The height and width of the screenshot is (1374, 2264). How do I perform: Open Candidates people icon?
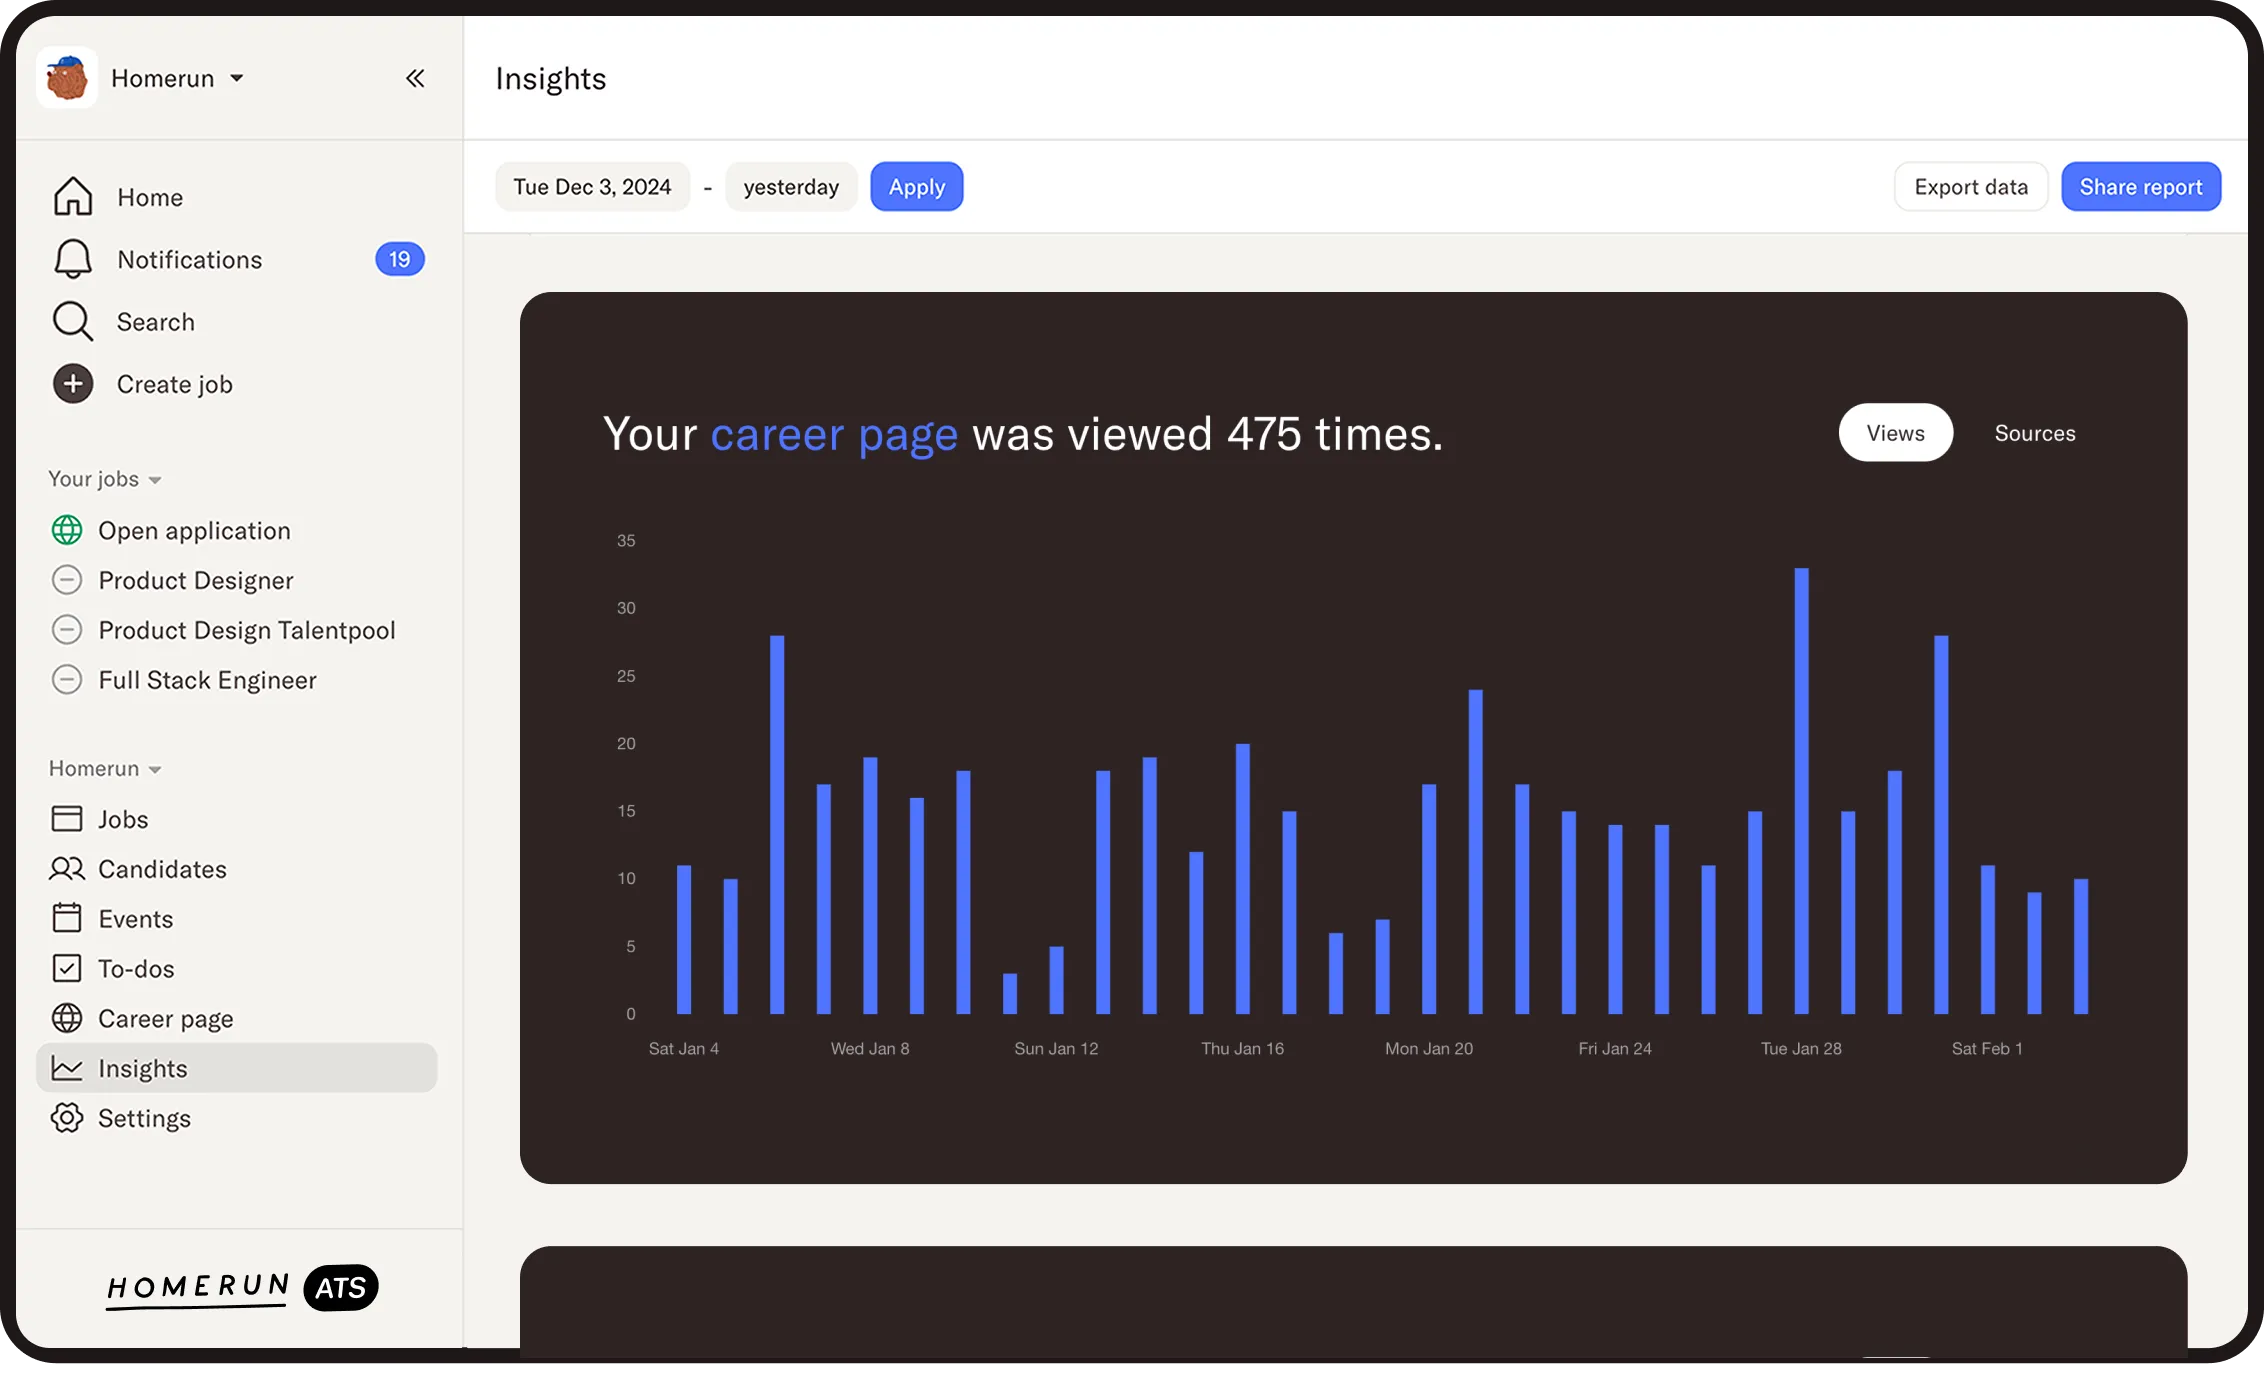point(67,869)
